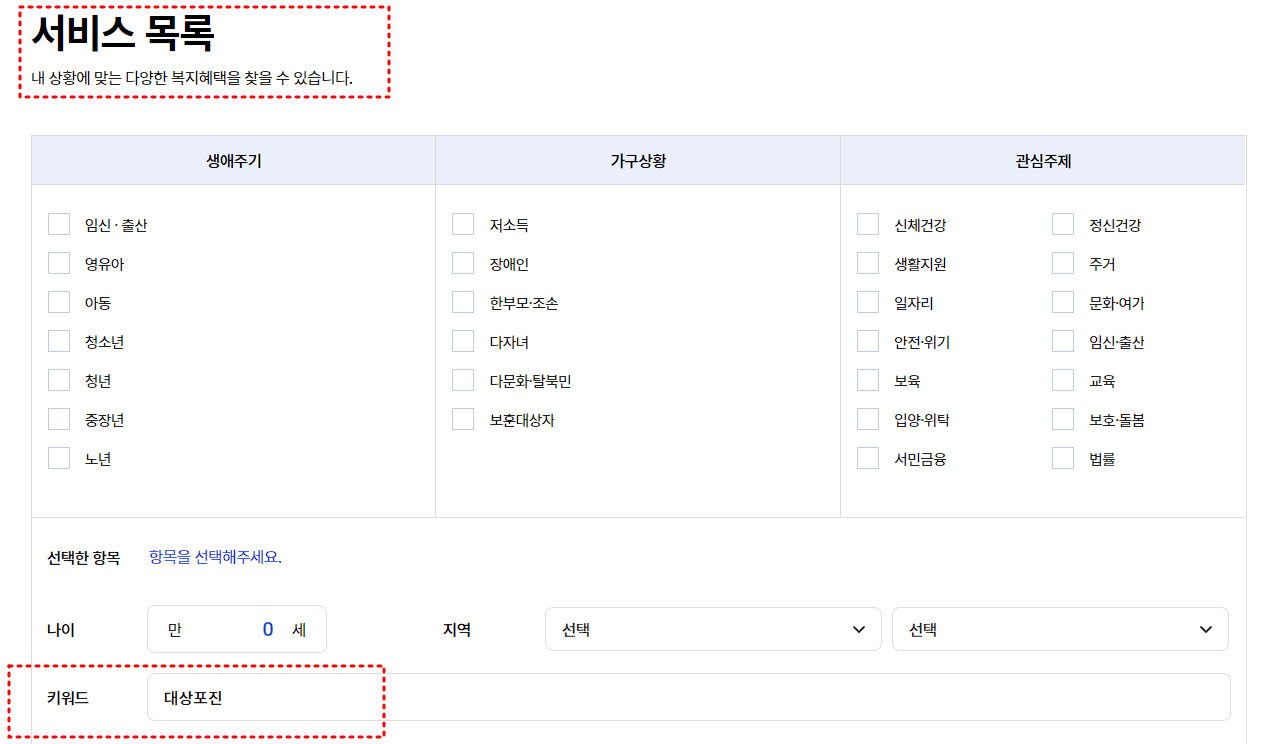1268x744 pixels.
Task: Open the second 지역 선택 dropdown
Action: [1060, 629]
